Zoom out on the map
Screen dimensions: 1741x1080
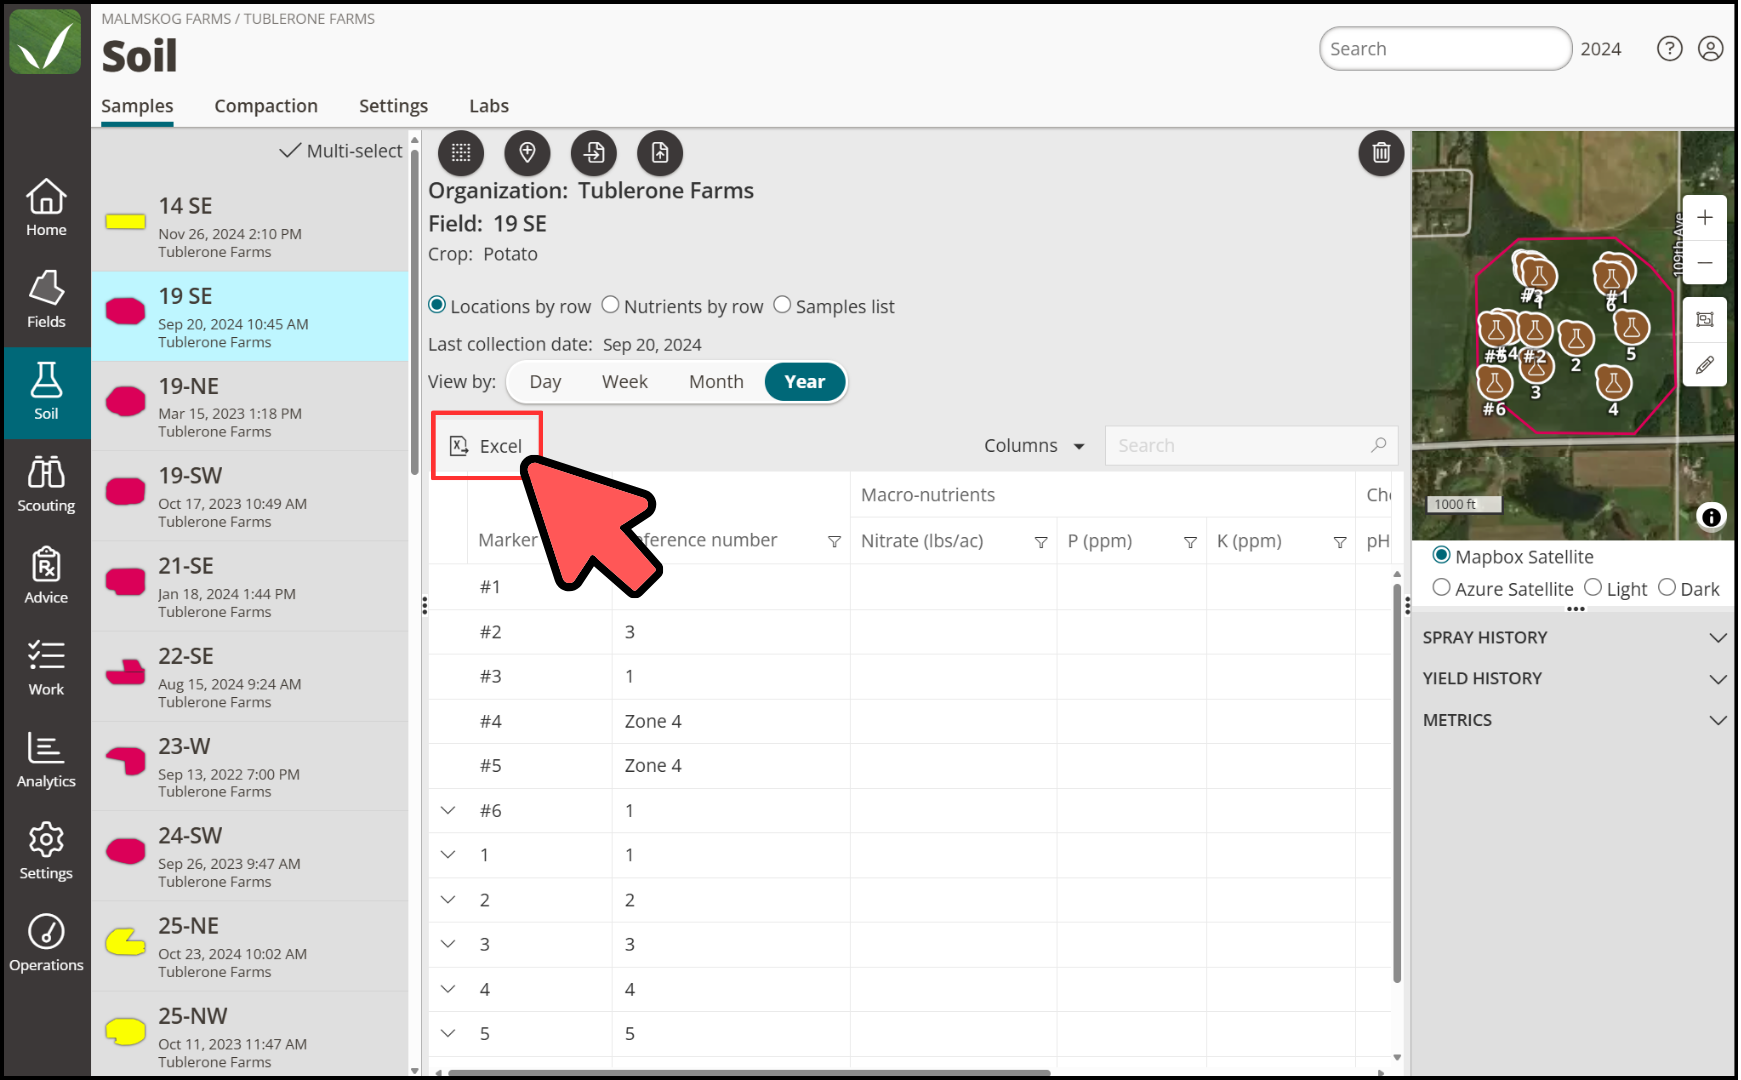[1704, 263]
